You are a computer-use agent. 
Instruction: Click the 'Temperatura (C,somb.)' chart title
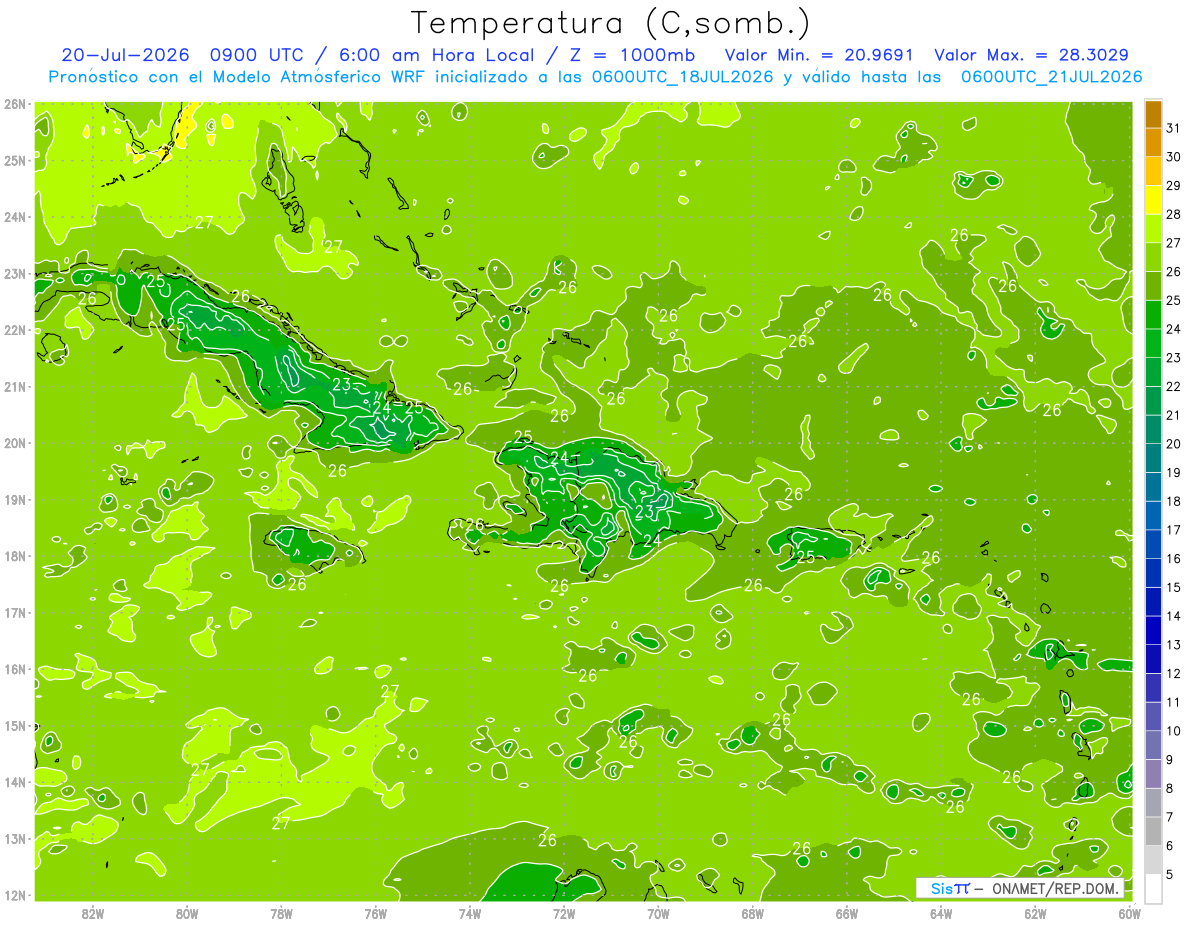[x=611, y=23]
